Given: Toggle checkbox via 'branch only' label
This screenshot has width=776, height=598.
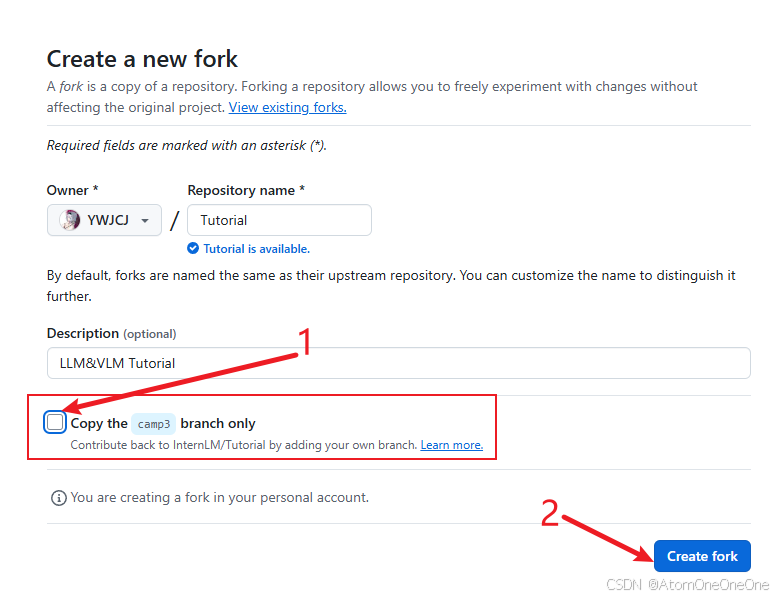Looking at the screenshot, I should (x=218, y=423).
